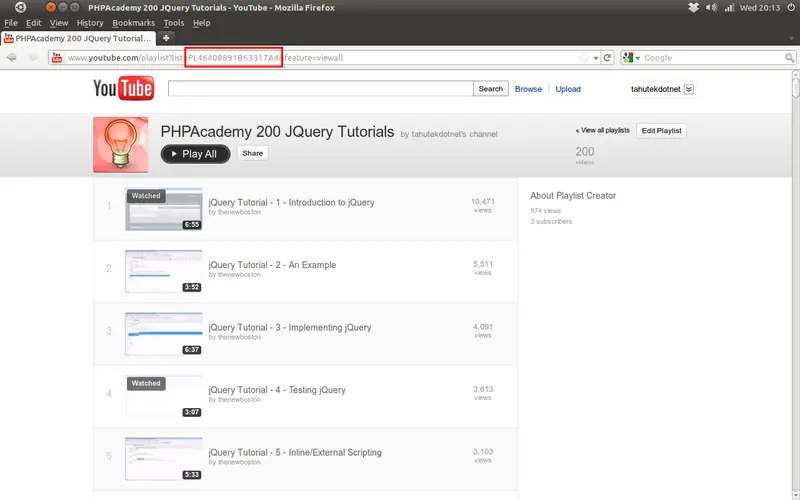The width and height of the screenshot is (800, 500).
Task: Click the Play All button
Action: click(195, 154)
